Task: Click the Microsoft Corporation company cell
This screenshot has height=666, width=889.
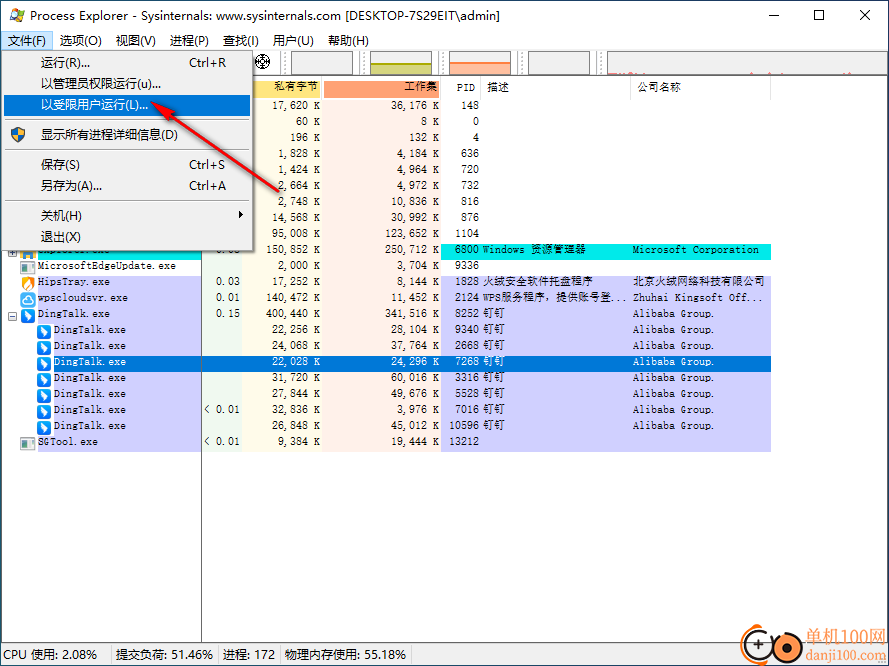Action: (695, 250)
